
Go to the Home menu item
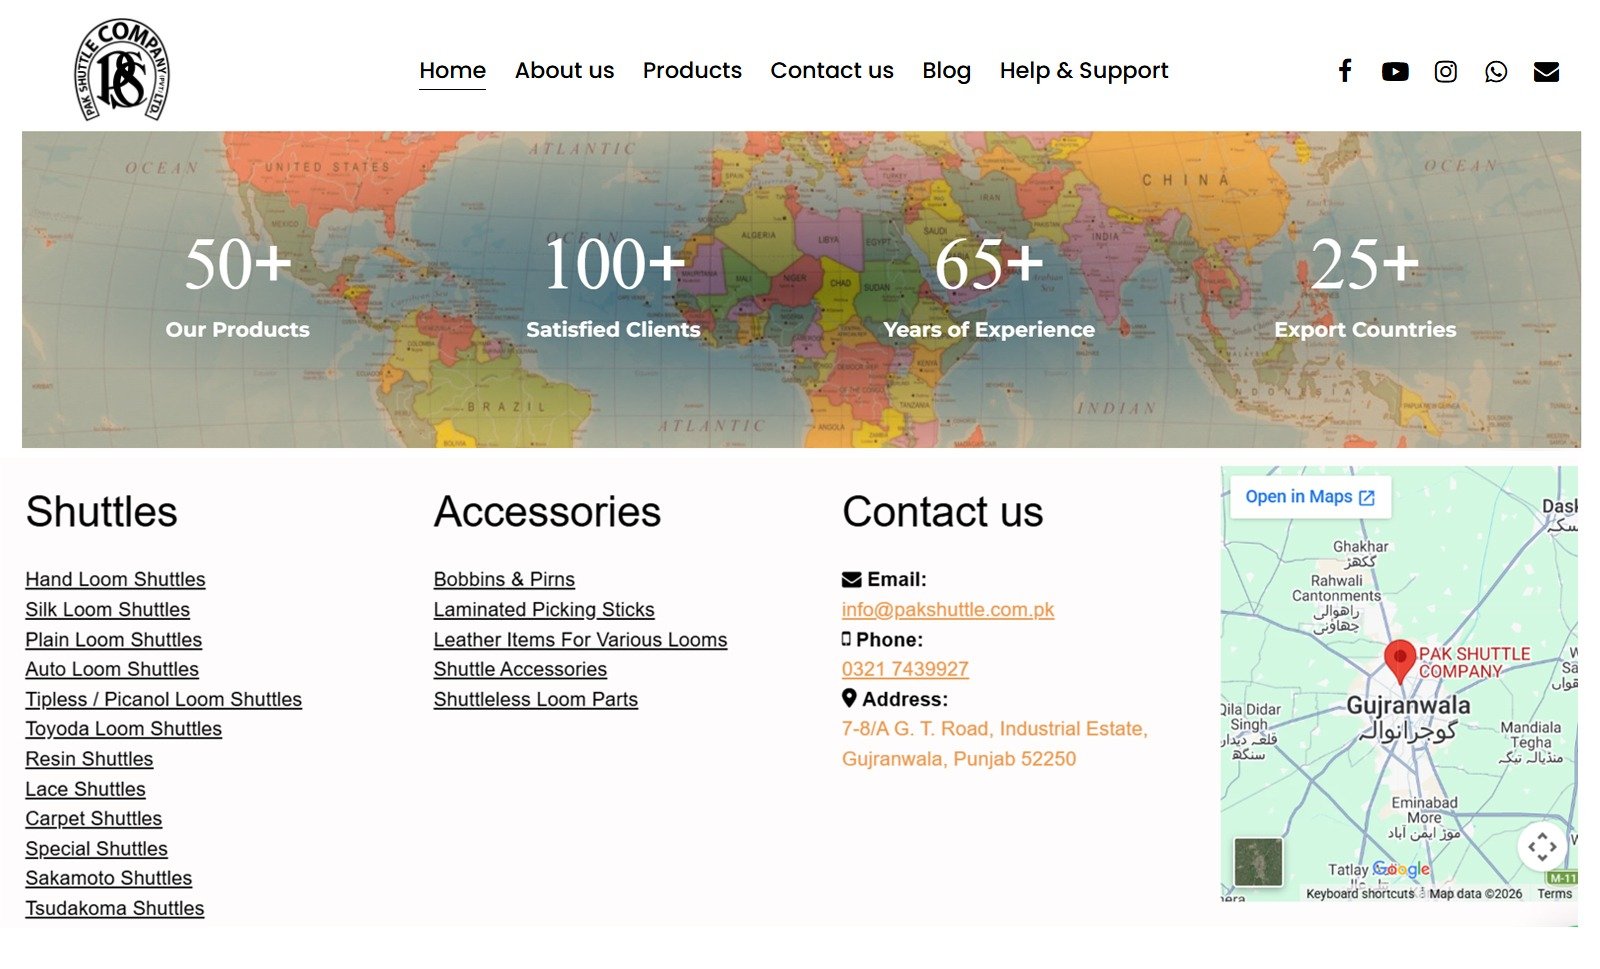click(452, 71)
